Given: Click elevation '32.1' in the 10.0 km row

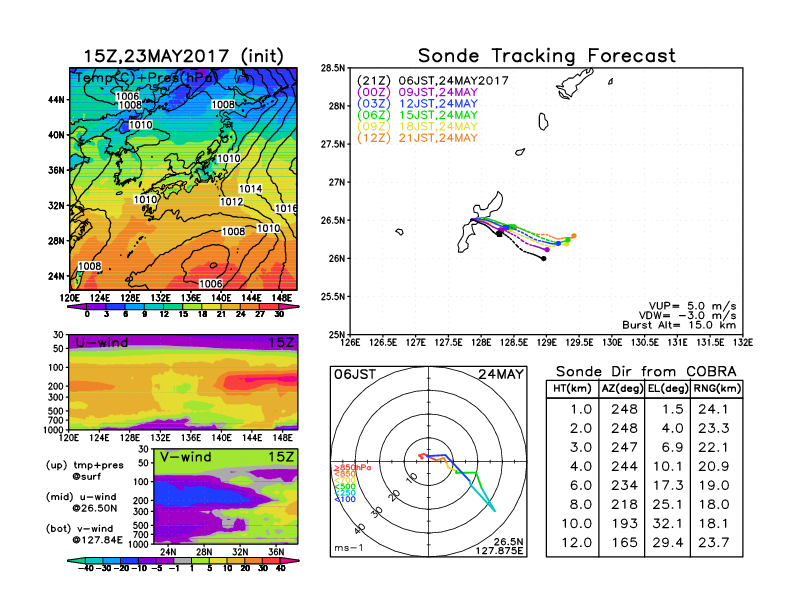Looking at the screenshot, I should click(668, 524).
